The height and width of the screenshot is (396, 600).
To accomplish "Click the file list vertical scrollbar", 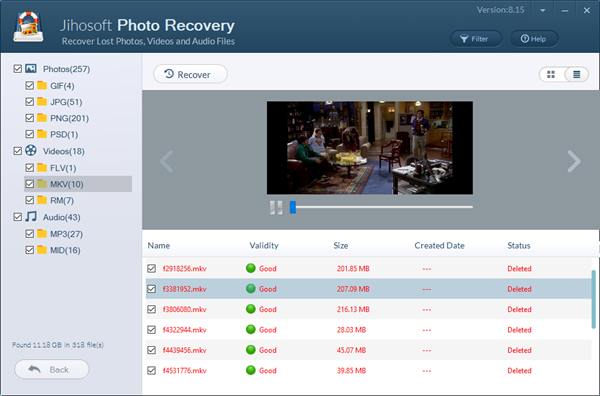I will pos(594,299).
